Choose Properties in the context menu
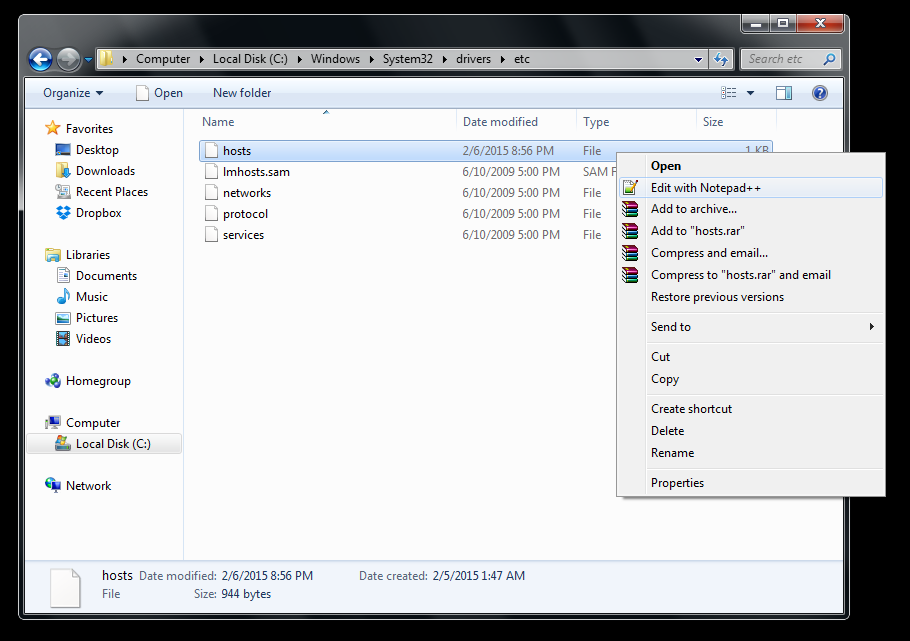This screenshot has width=910, height=641. click(750, 483)
